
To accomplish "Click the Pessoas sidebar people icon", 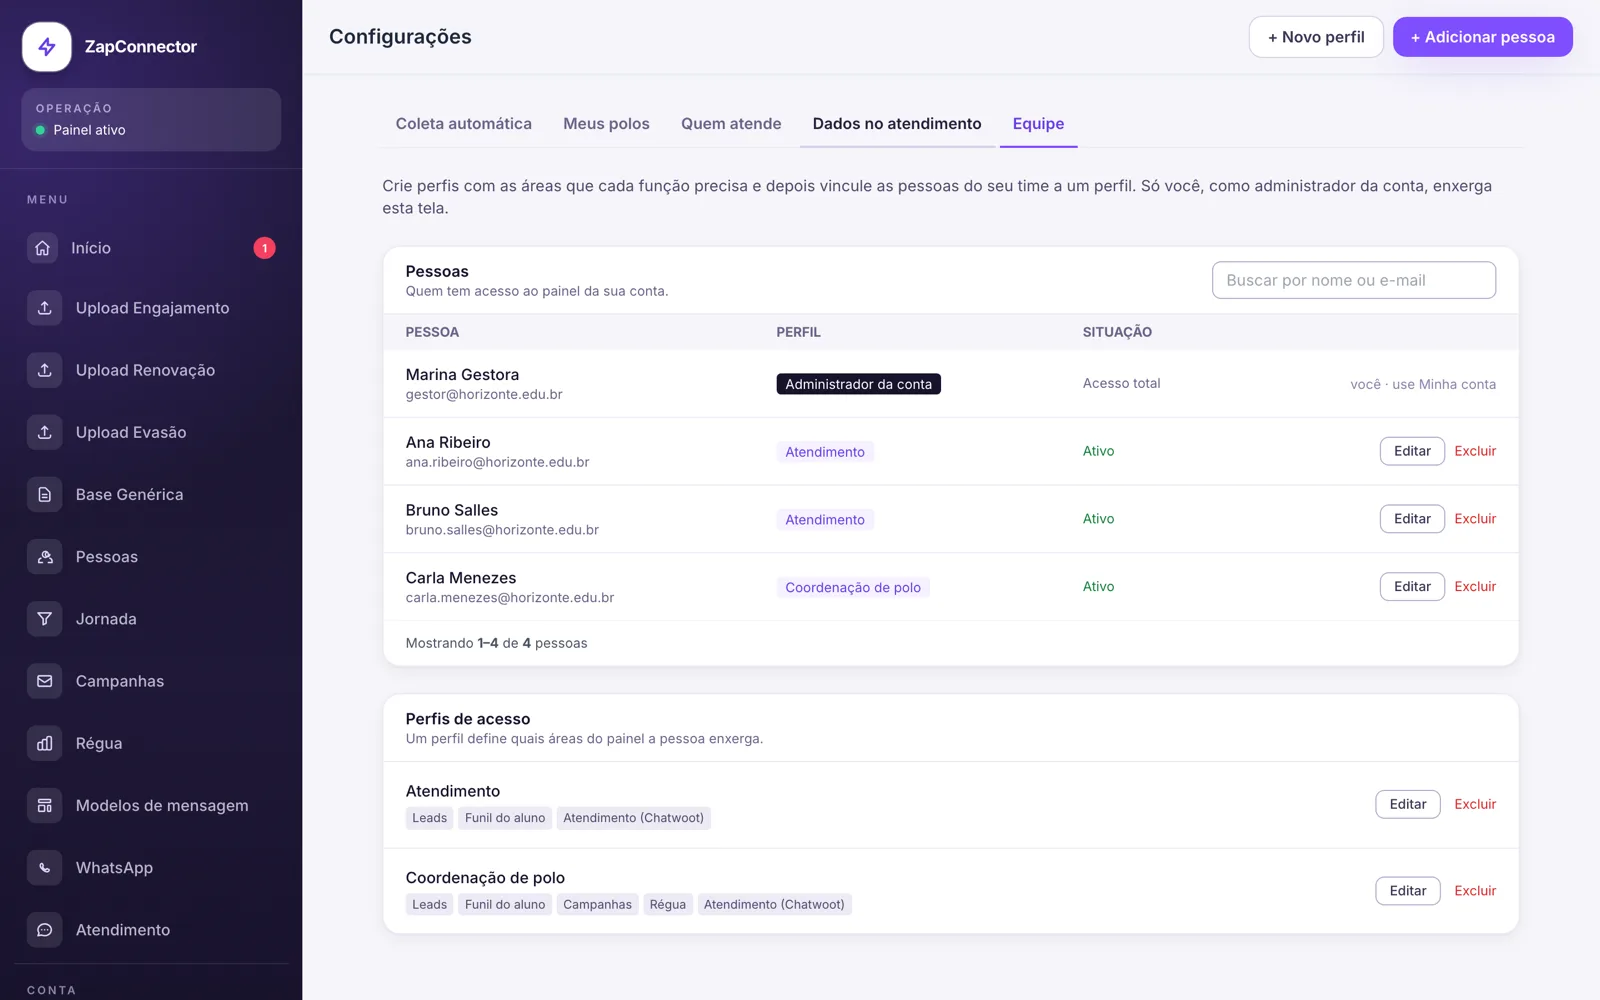I will pyautogui.click(x=44, y=557).
